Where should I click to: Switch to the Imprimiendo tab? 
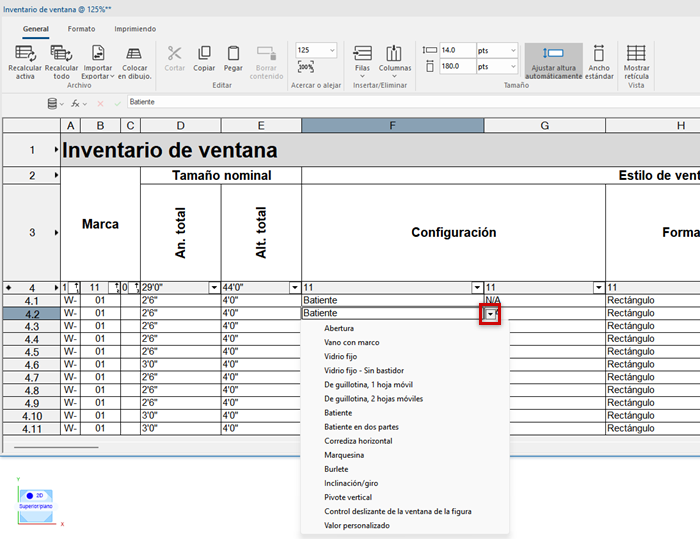click(134, 30)
